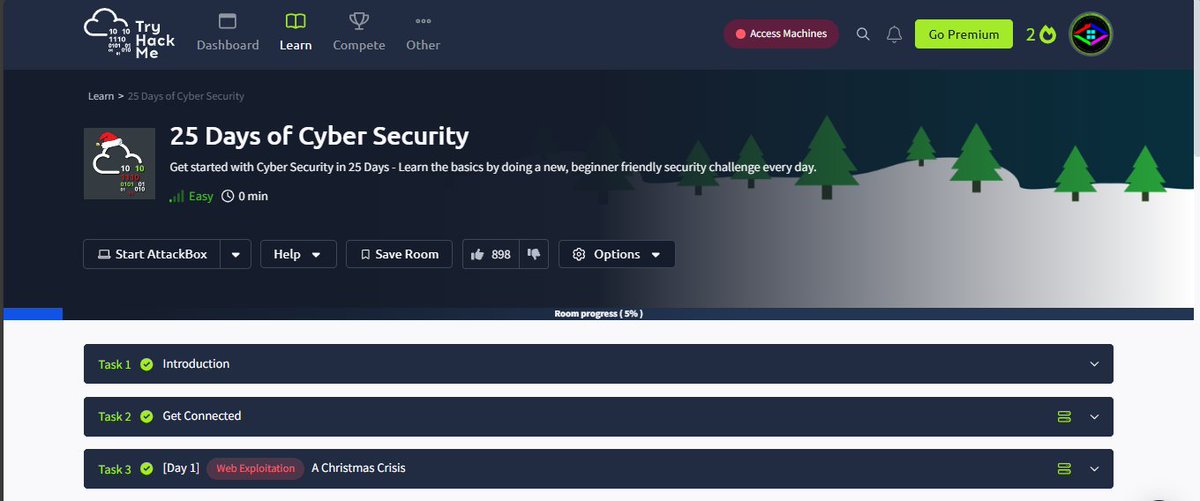Click the page title 25 Days of Cyber Security
The width and height of the screenshot is (1200, 501).
pyautogui.click(x=319, y=135)
